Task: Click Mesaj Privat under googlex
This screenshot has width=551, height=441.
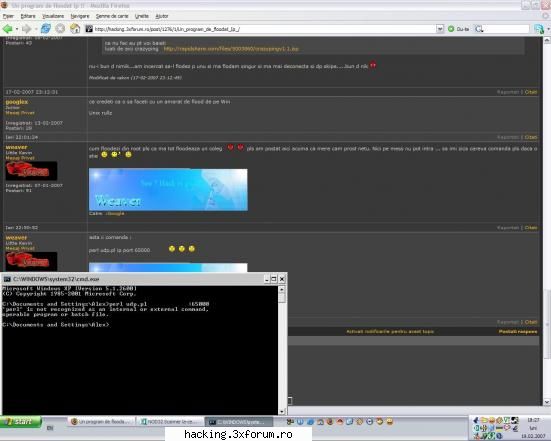Action: pos(20,113)
